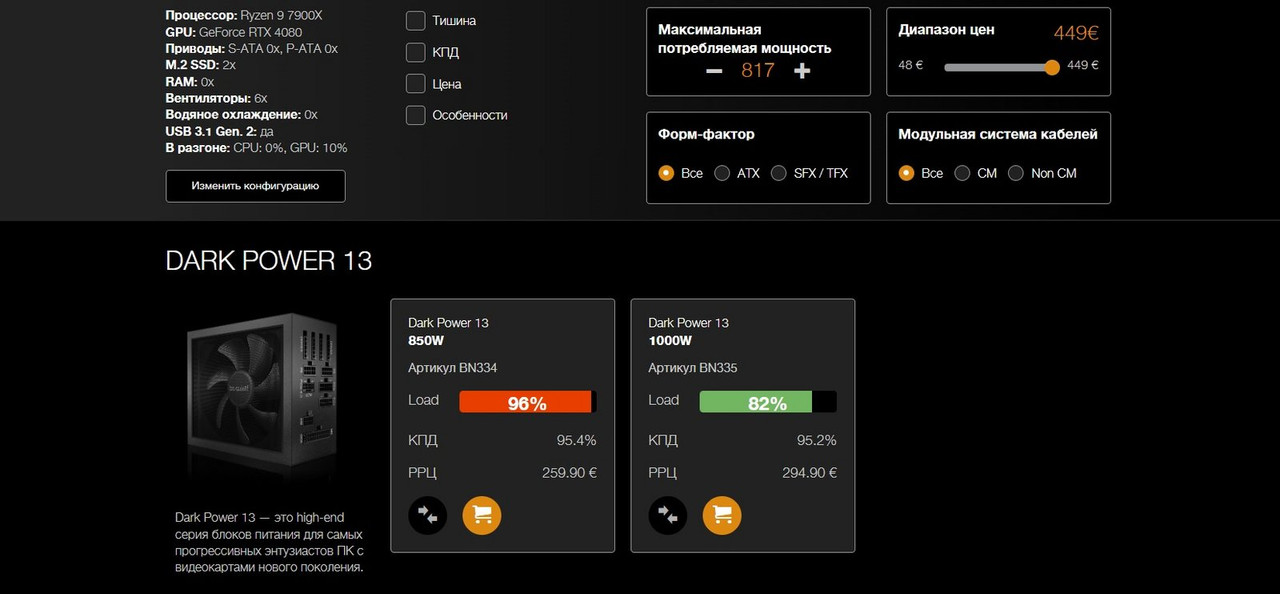Open the Dark Power 13 850W title
Viewport: 1280px width, 594px height.
tap(448, 331)
